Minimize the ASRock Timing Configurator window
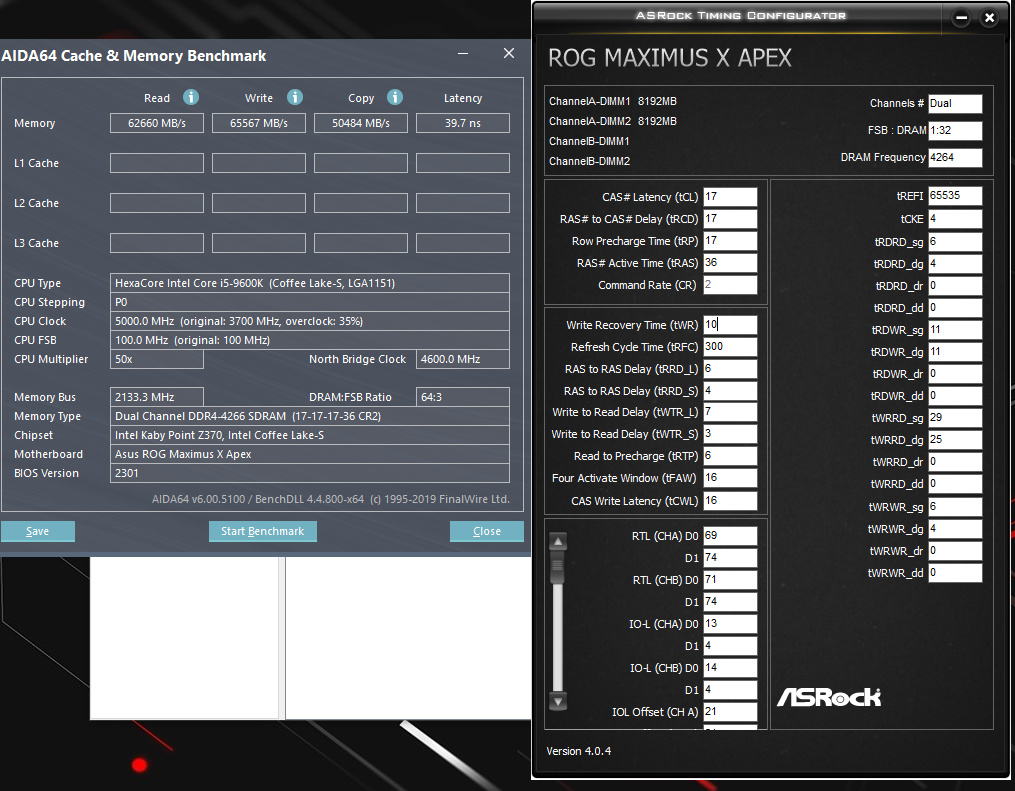The height and width of the screenshot is (791, 1015). [x=961, y=17]
